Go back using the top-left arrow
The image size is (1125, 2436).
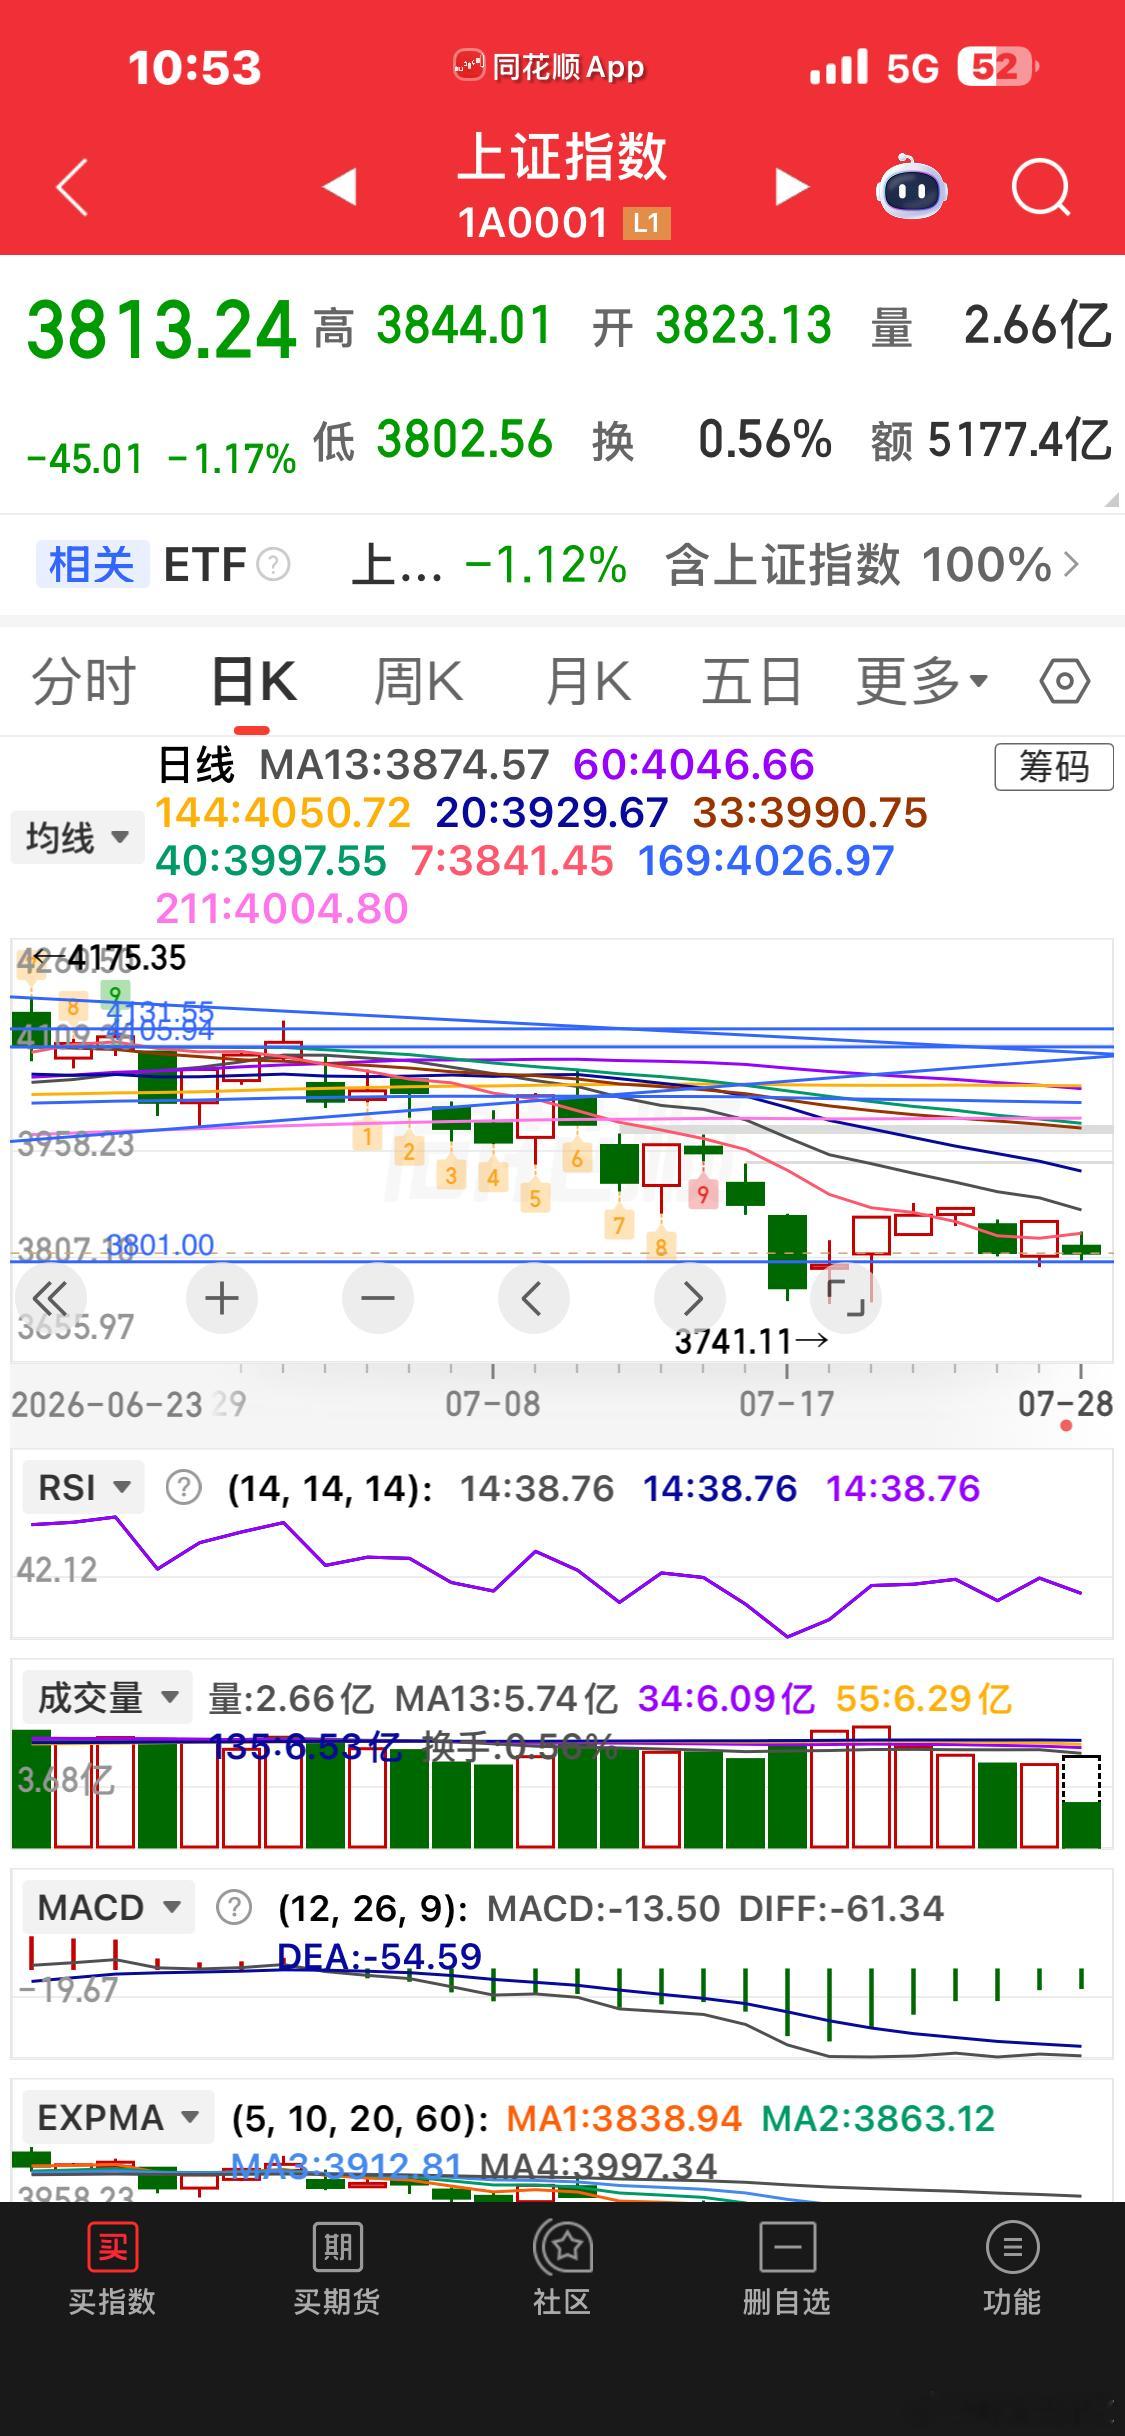tap(72, 187)
